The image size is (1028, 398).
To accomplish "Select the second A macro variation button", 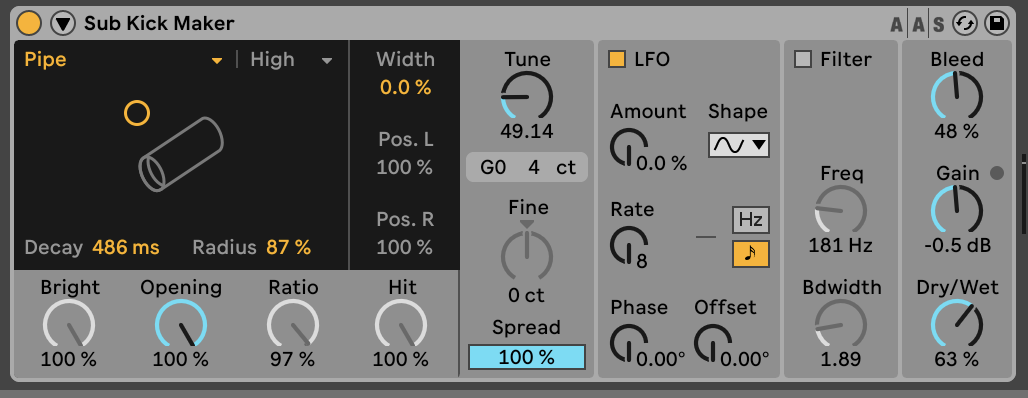I will (x=919, y=25).
